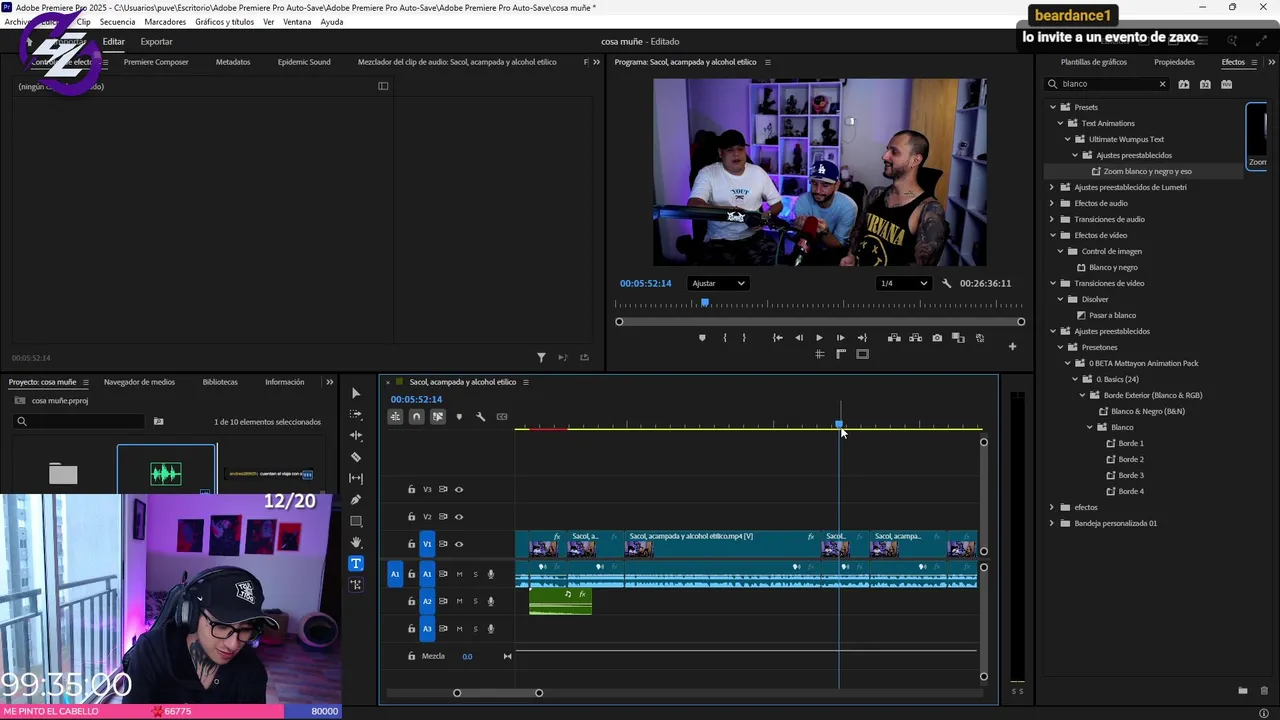The image size is (1280, 720).
Task: Open Gráficos y títulos menu
Action: [x=224, y=22]
